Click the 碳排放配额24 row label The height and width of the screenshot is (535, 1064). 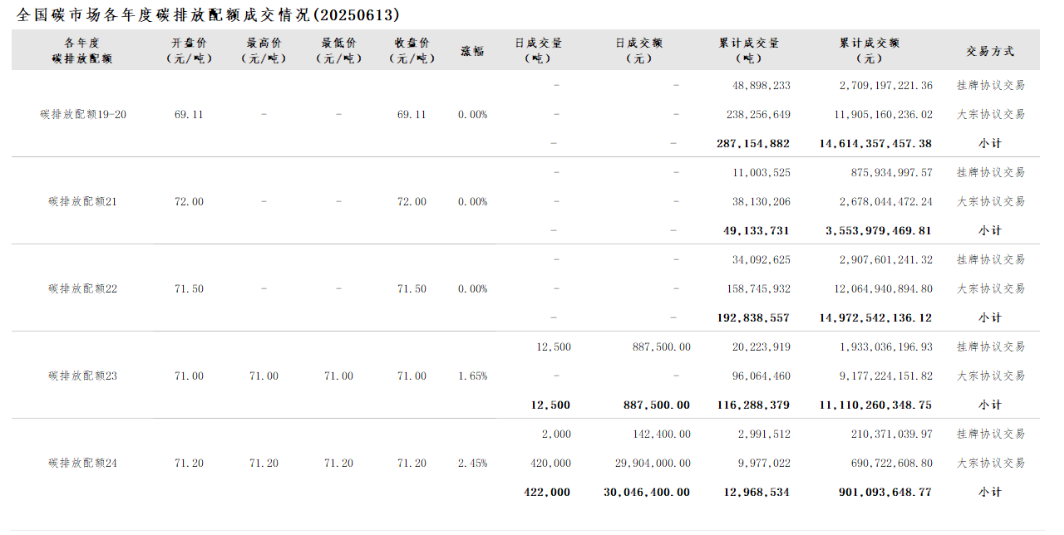83,464
